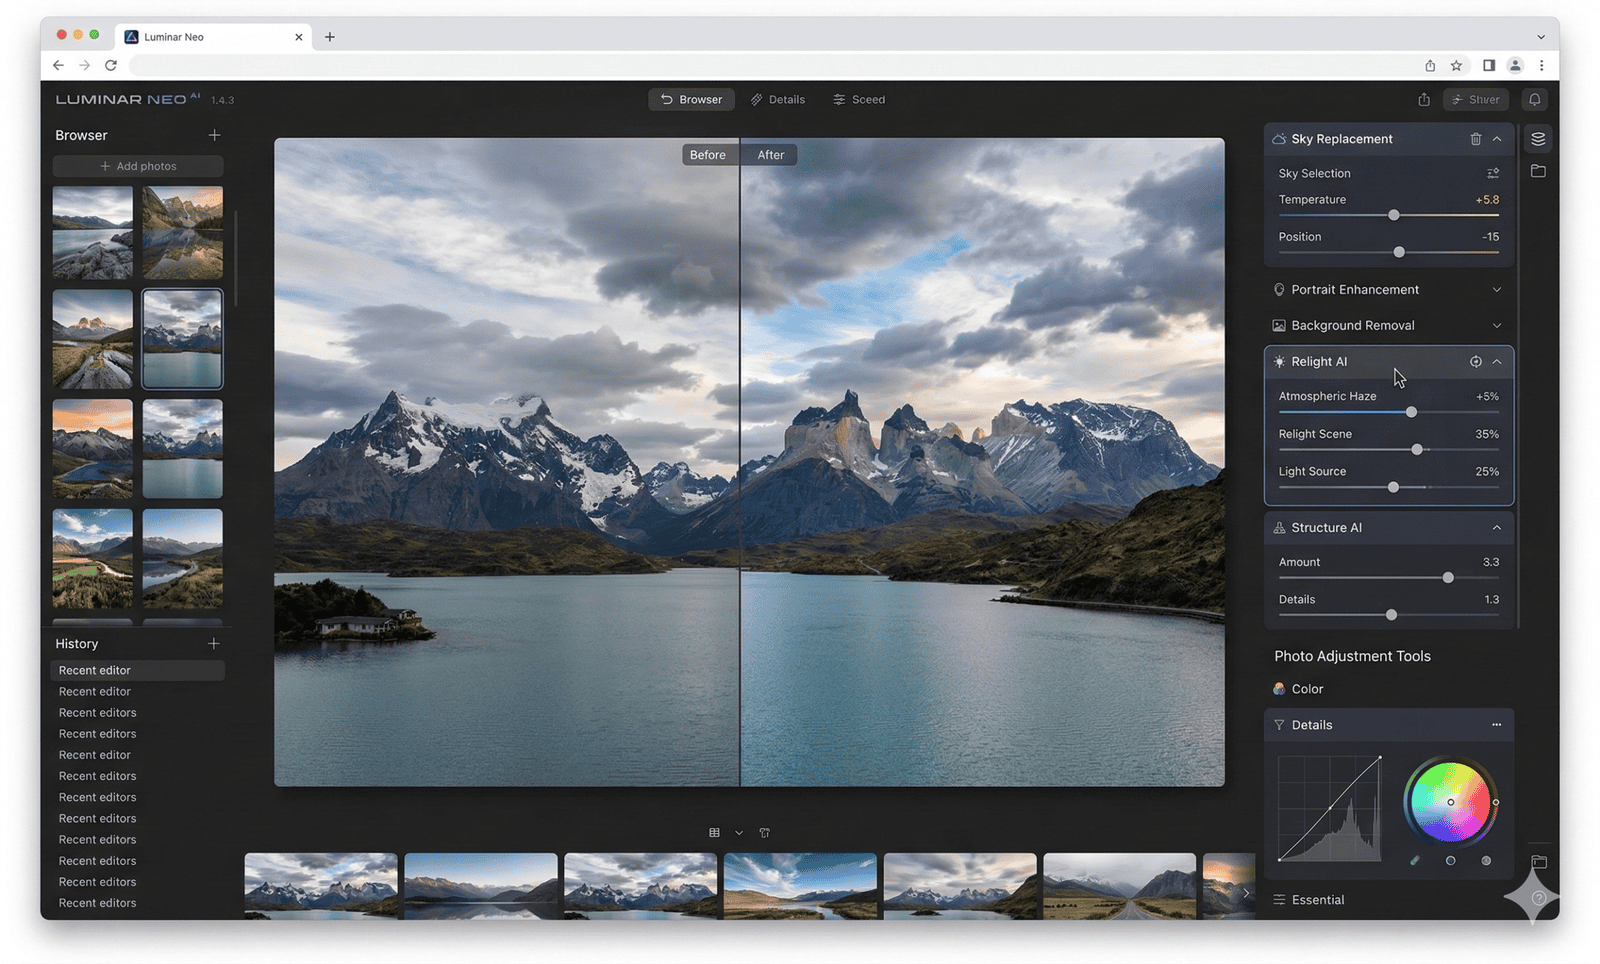Image resolution: width=1600 pixels, height=964 pixels.
Task: Open the road filmstrip thumbnail
Action: point(1119,886)
